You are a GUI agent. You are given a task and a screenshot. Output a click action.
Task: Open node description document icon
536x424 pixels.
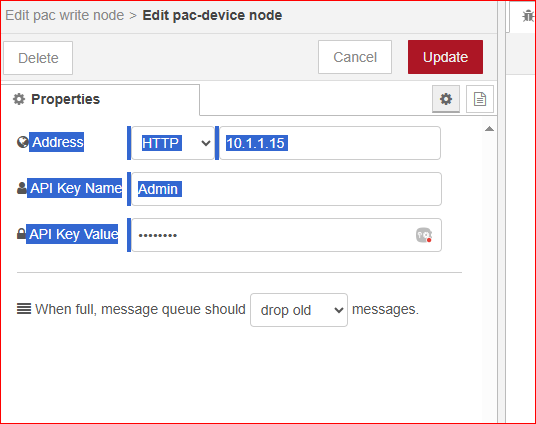click(x=480, y=99)
